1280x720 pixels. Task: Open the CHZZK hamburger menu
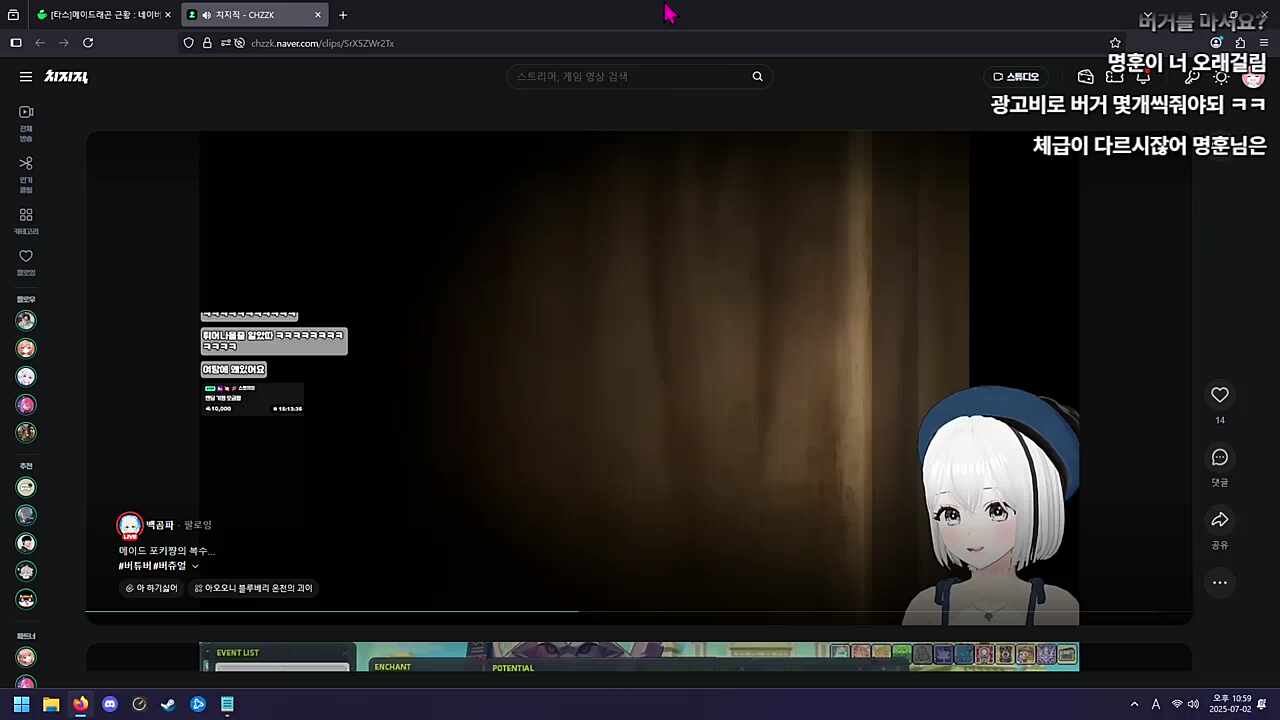click(26, 77)
